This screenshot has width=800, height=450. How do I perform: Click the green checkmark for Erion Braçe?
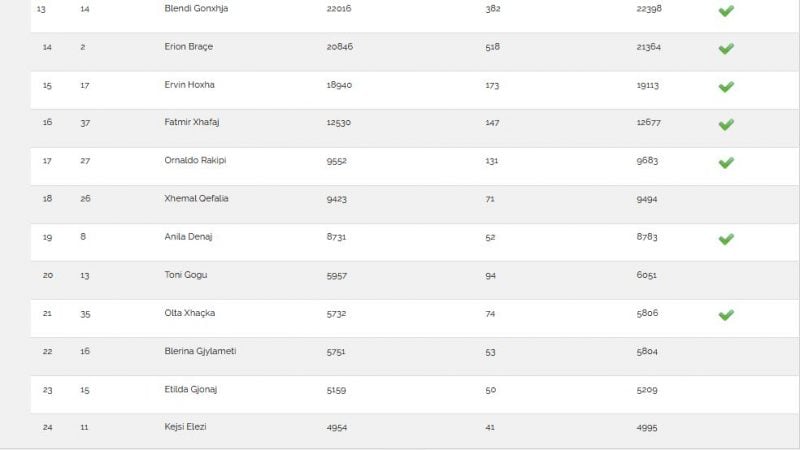click(726, 48)
